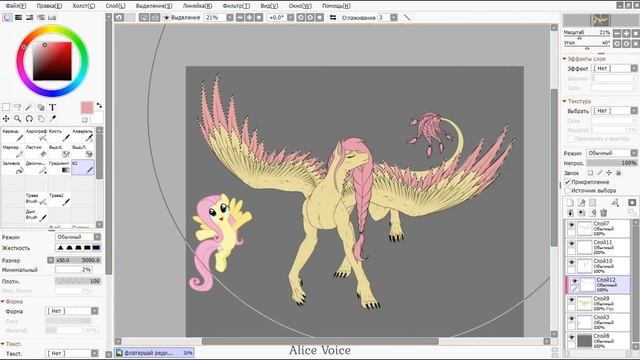
Task: Open brush Режим dropdown
Action: [x=78, y=237]
